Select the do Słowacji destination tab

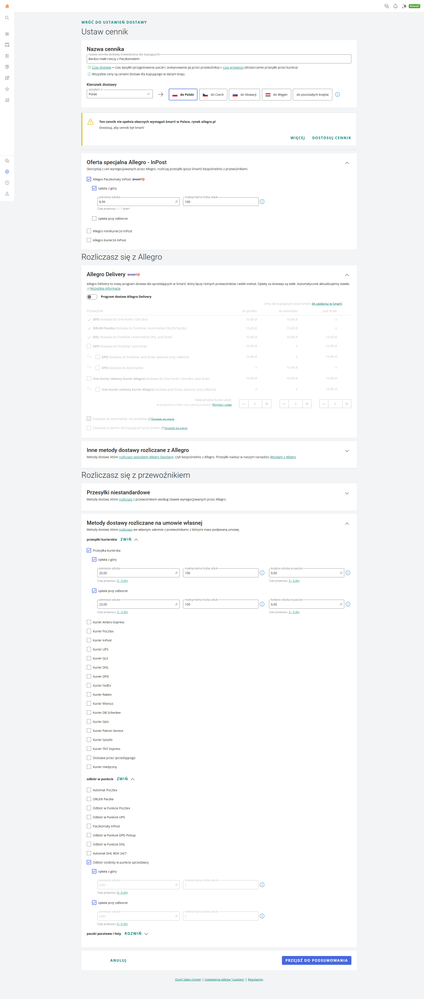244,94
